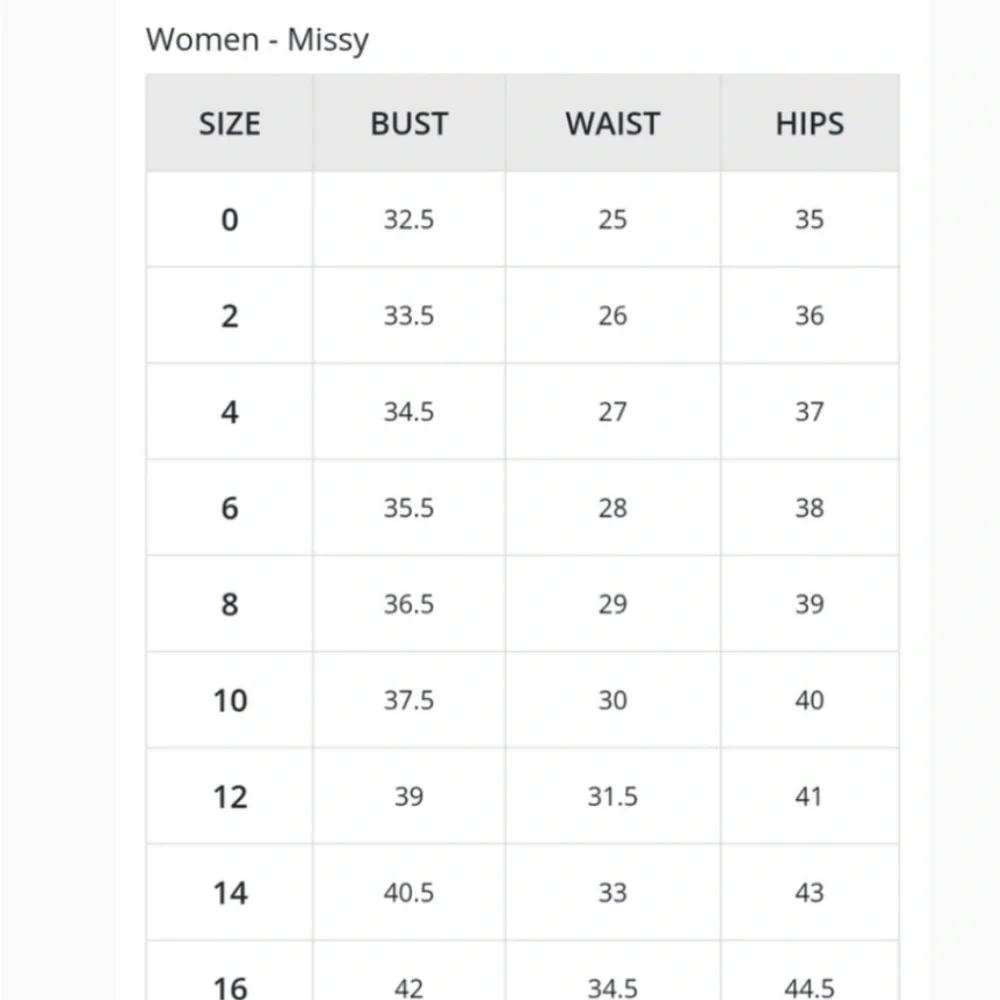1000x1000 pixels.
Task: Select the size 0 row label
Action: [229, 220]
